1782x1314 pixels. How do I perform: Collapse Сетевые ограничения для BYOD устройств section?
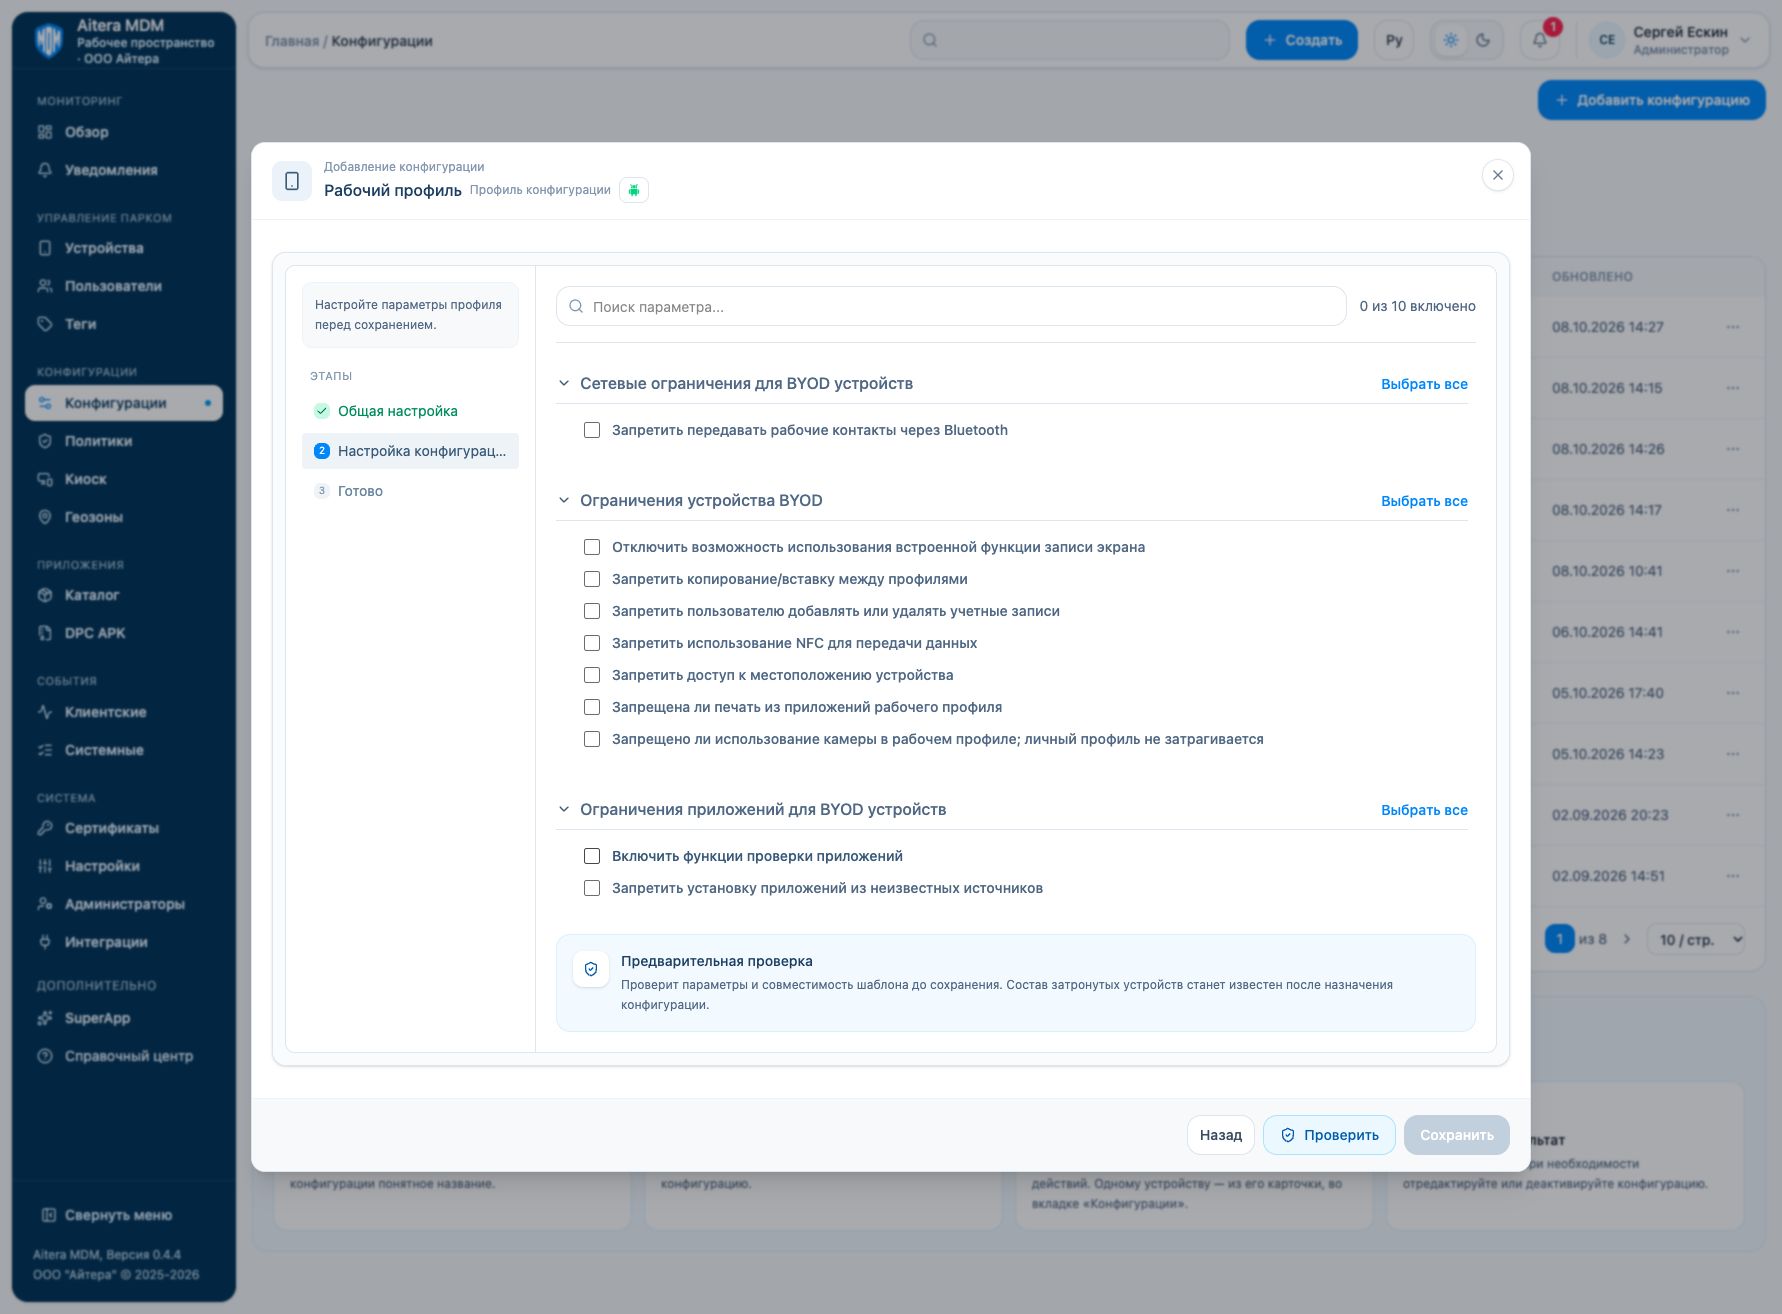click(x=564, y=384)
